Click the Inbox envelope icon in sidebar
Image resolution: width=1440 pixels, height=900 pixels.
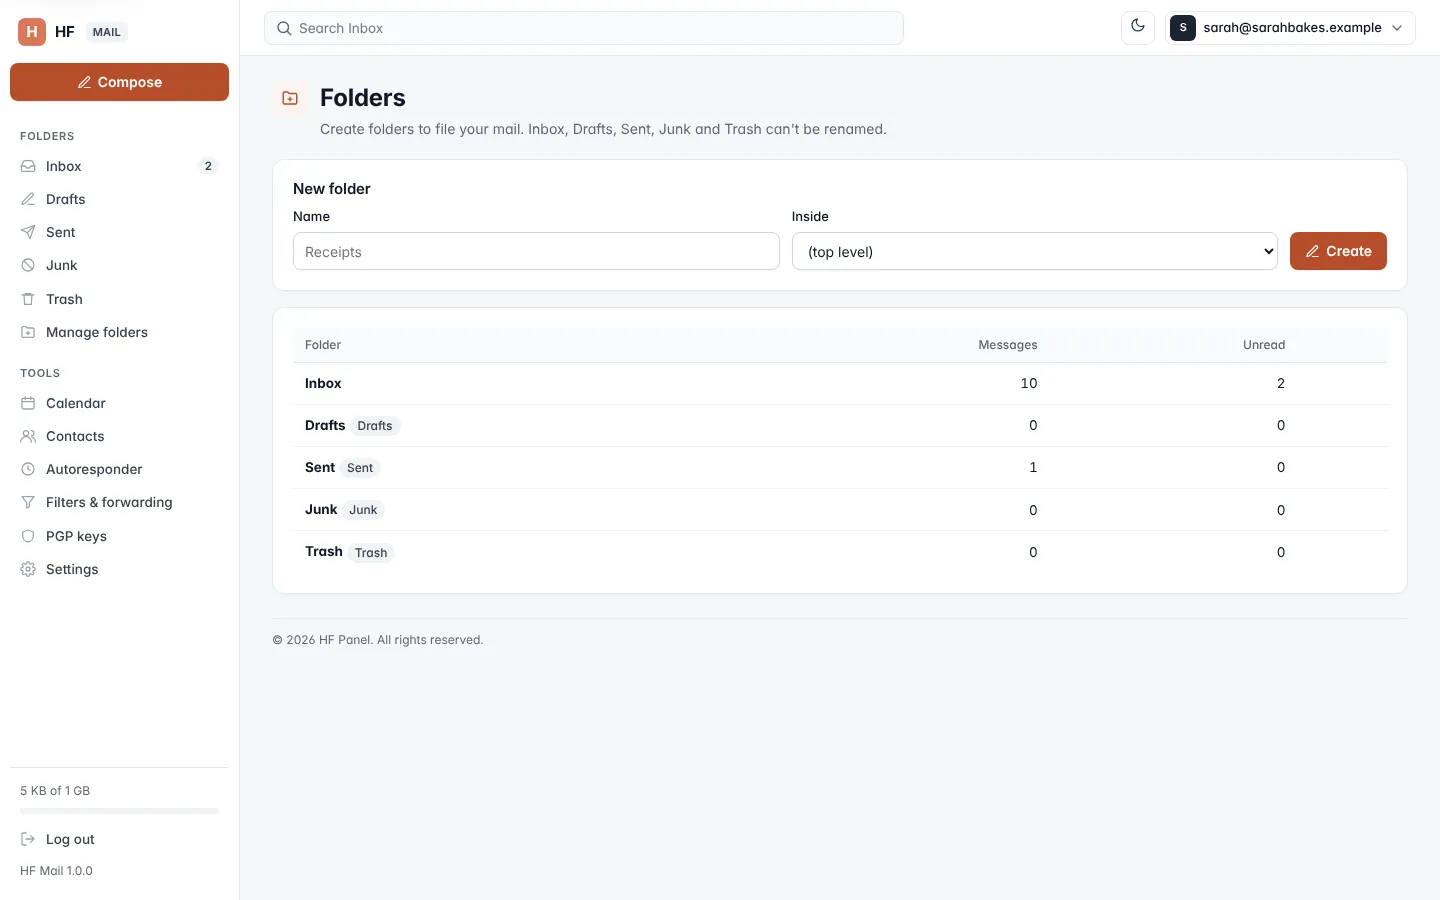click(x=28, y=166)
